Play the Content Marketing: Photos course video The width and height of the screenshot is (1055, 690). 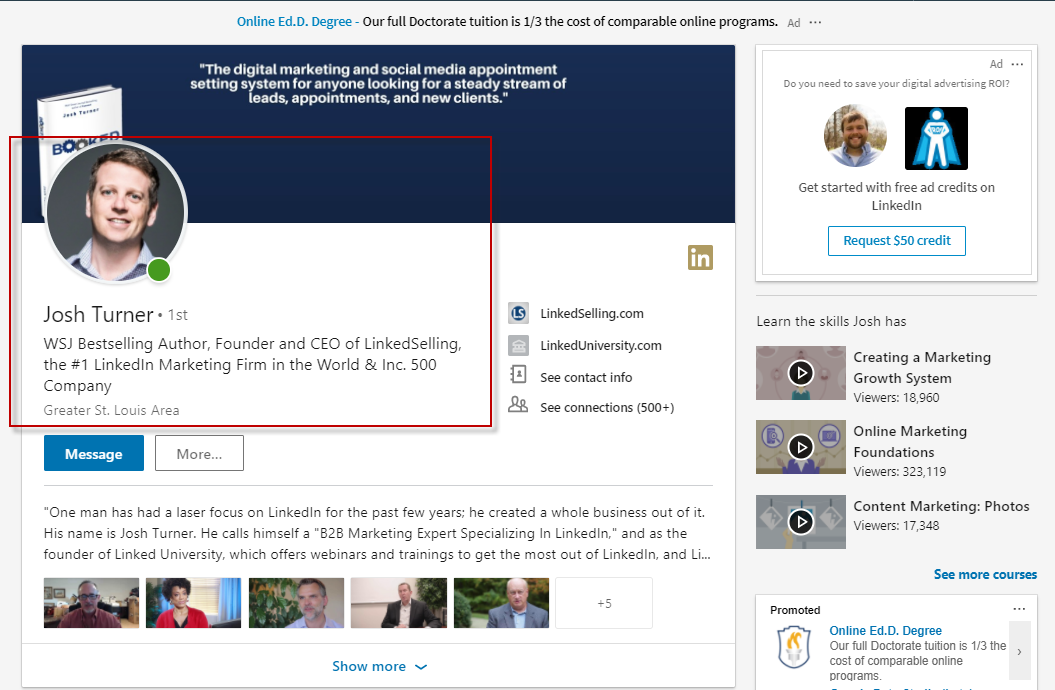pyautogui.click(x=800, y=520)
